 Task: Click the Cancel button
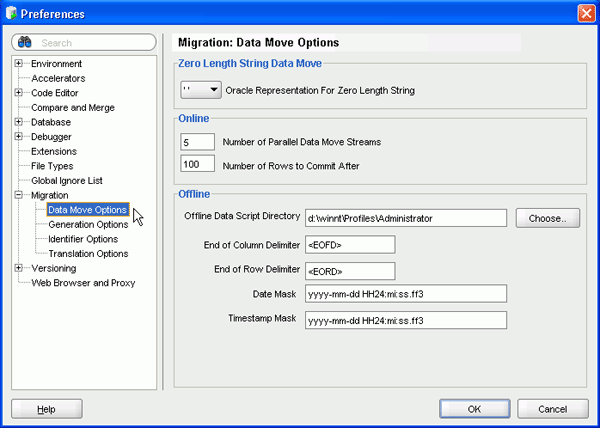point(552,409)
